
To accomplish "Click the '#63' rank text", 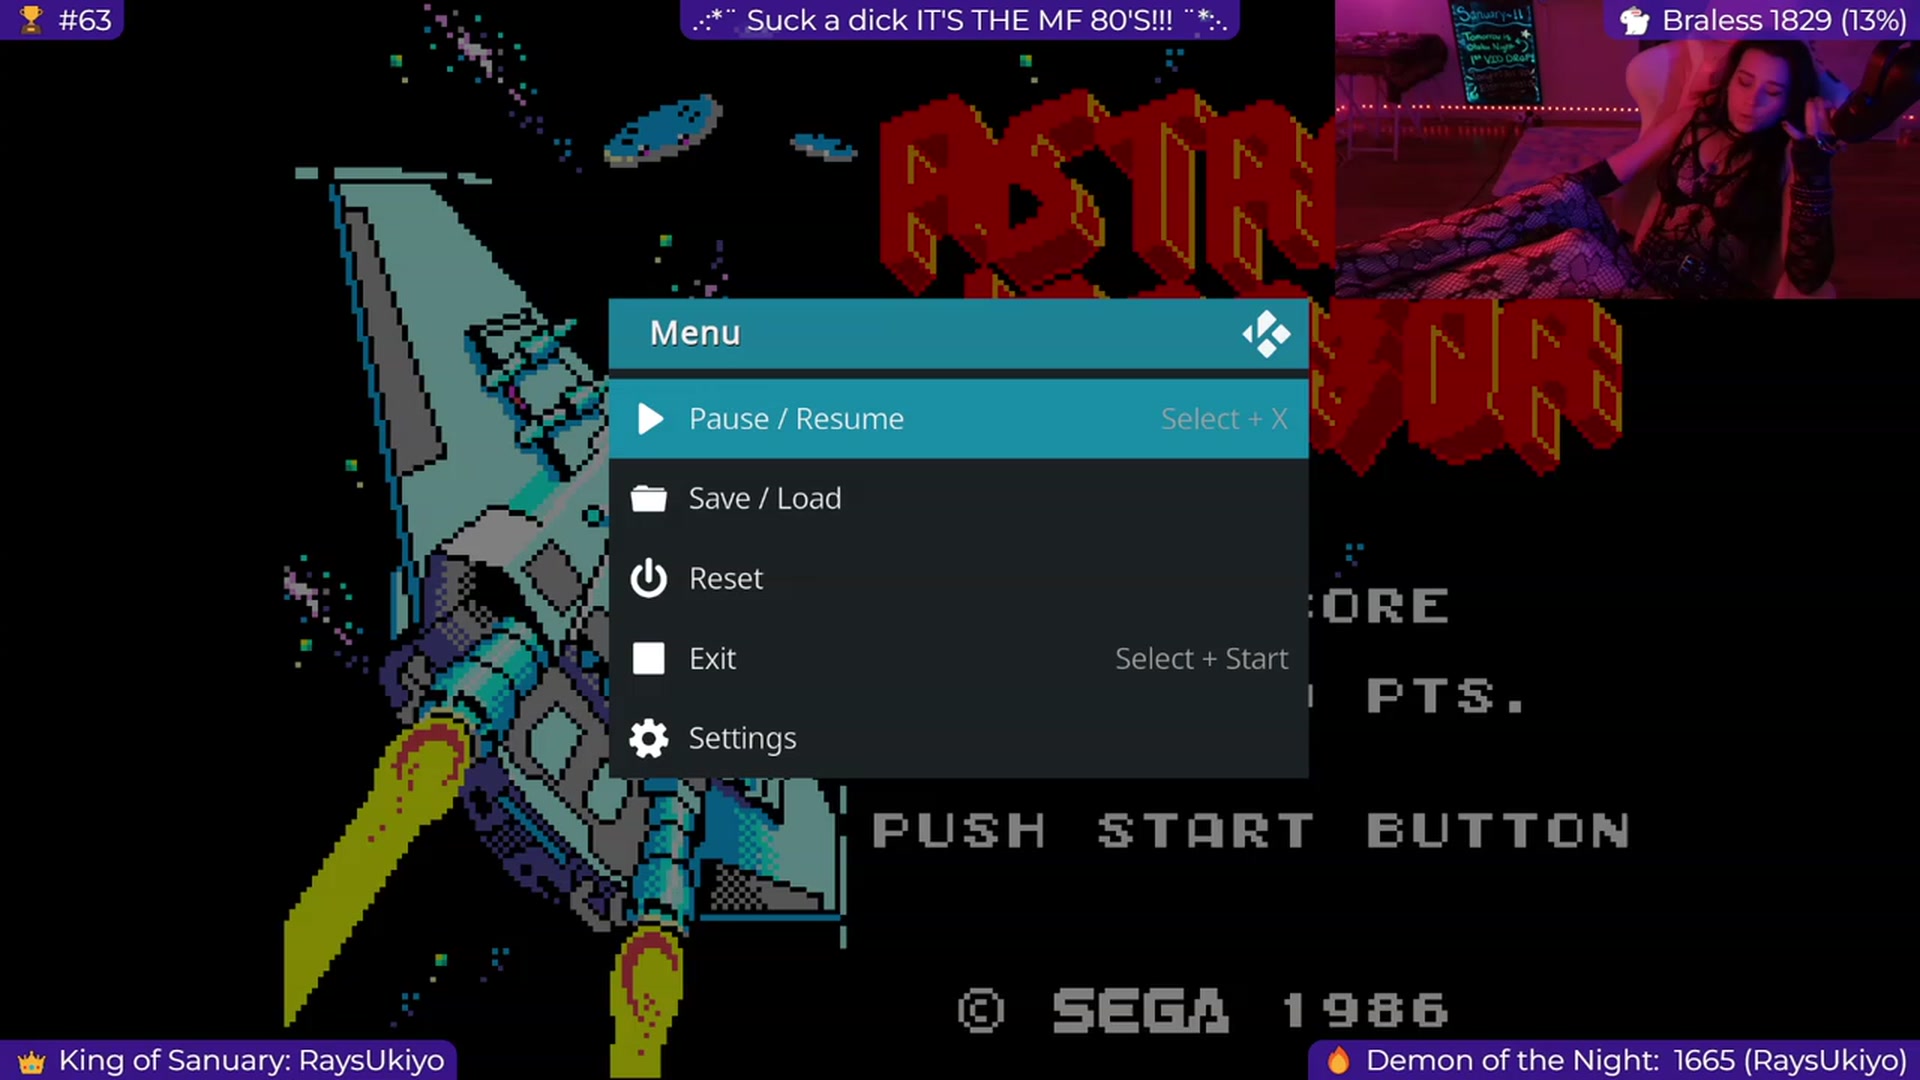I will click(85, 20).
